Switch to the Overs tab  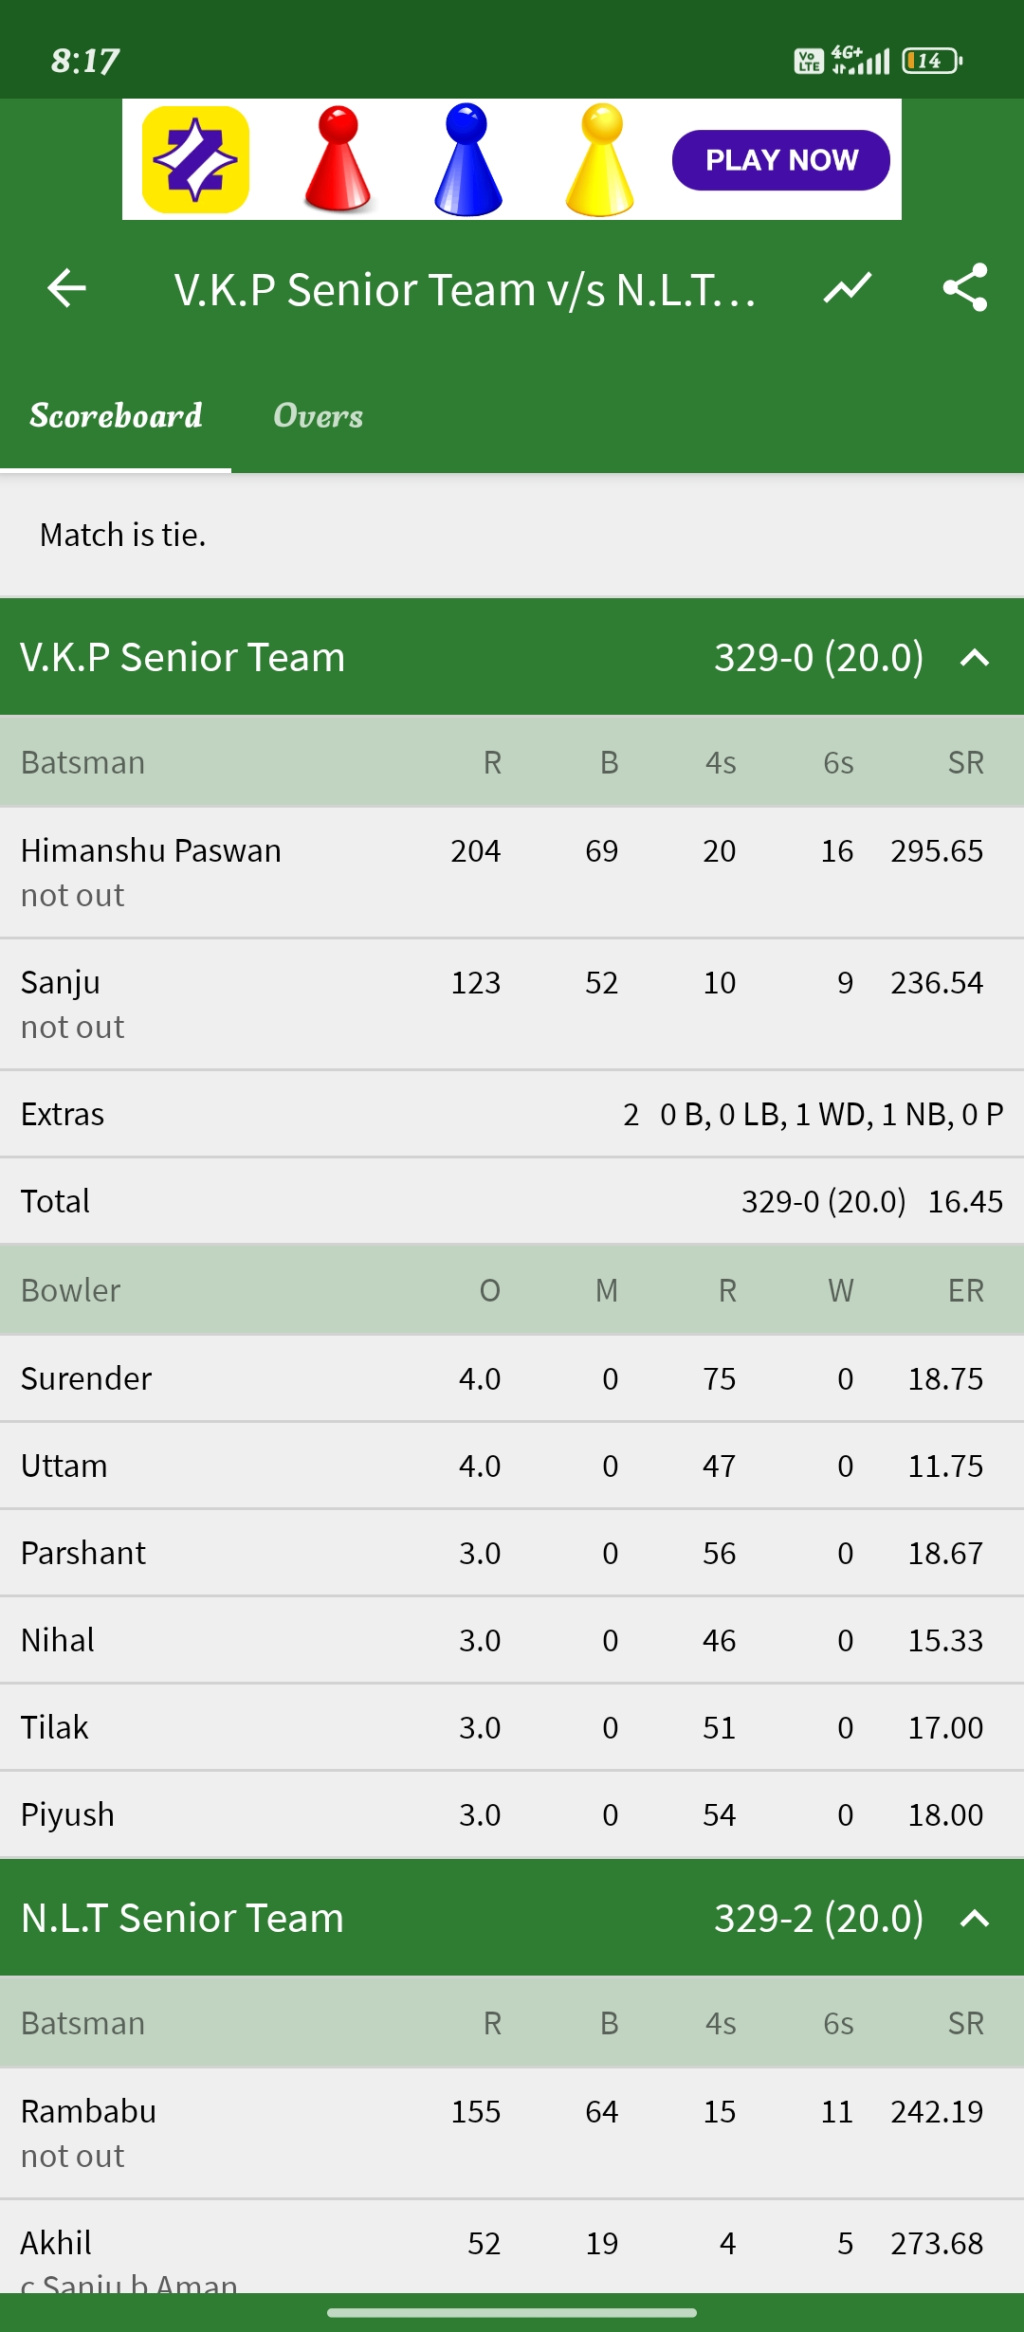click(318, 416)
